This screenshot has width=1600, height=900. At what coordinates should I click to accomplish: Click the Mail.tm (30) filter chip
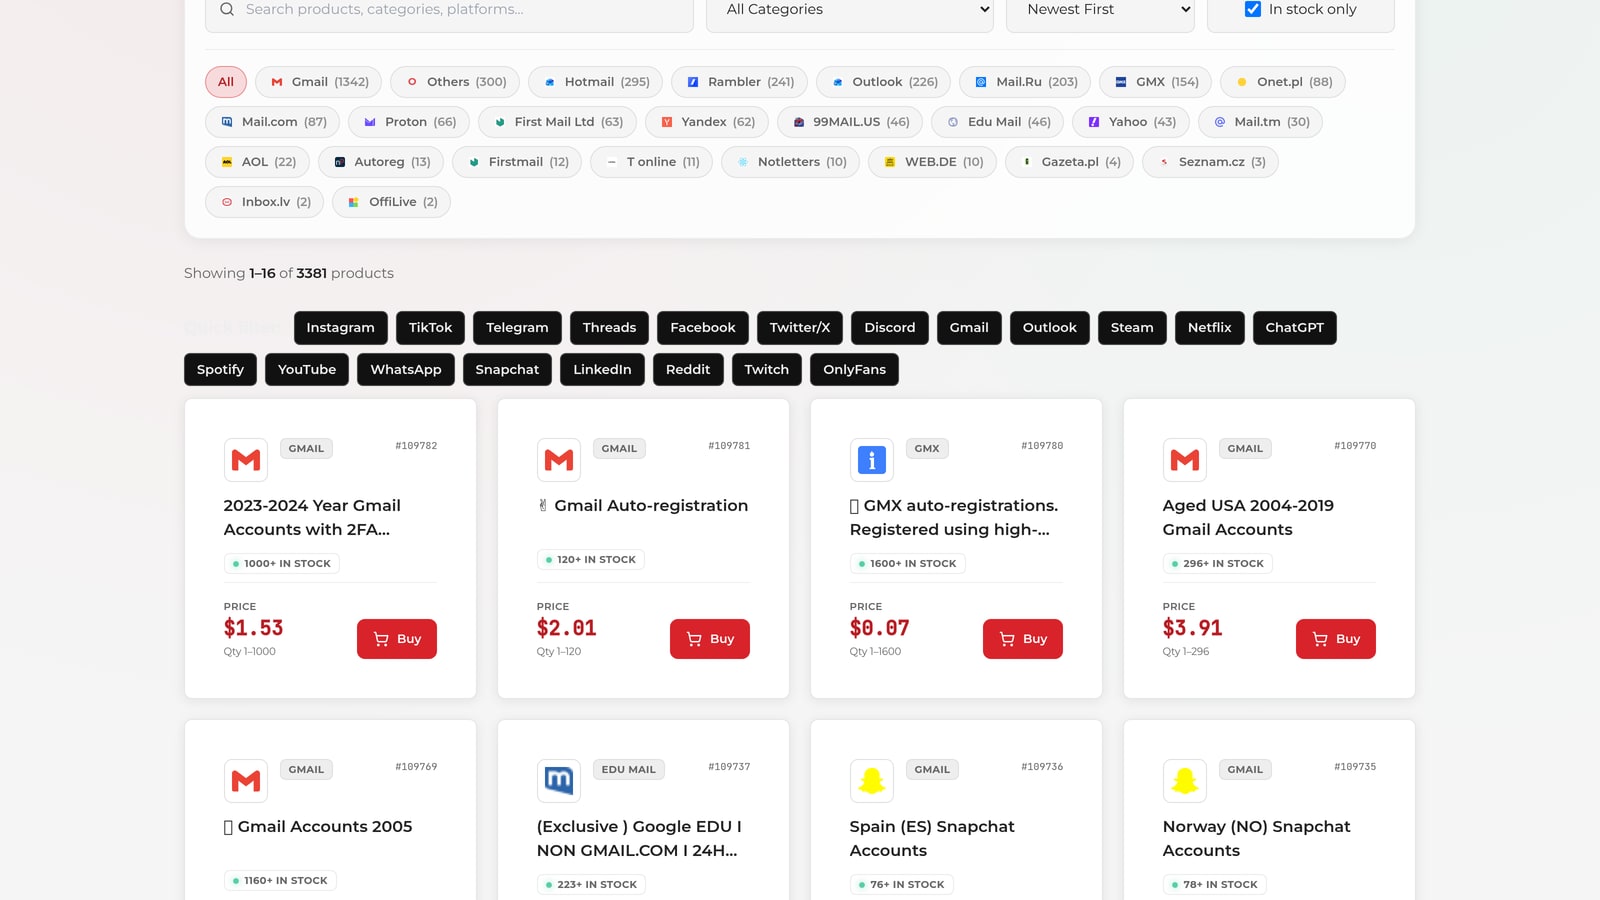(x=1261, y=122)
